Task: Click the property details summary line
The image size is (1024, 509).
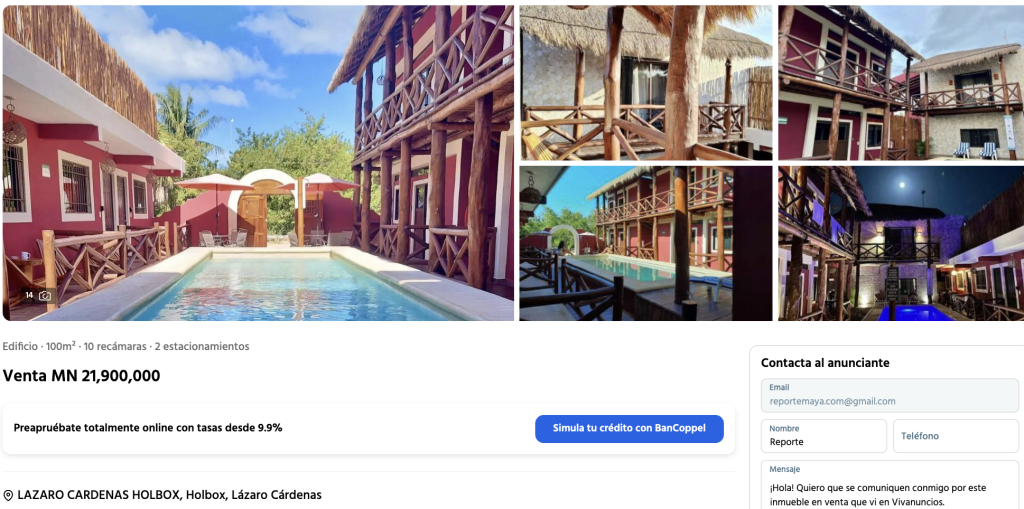Action: pos(126,346)
